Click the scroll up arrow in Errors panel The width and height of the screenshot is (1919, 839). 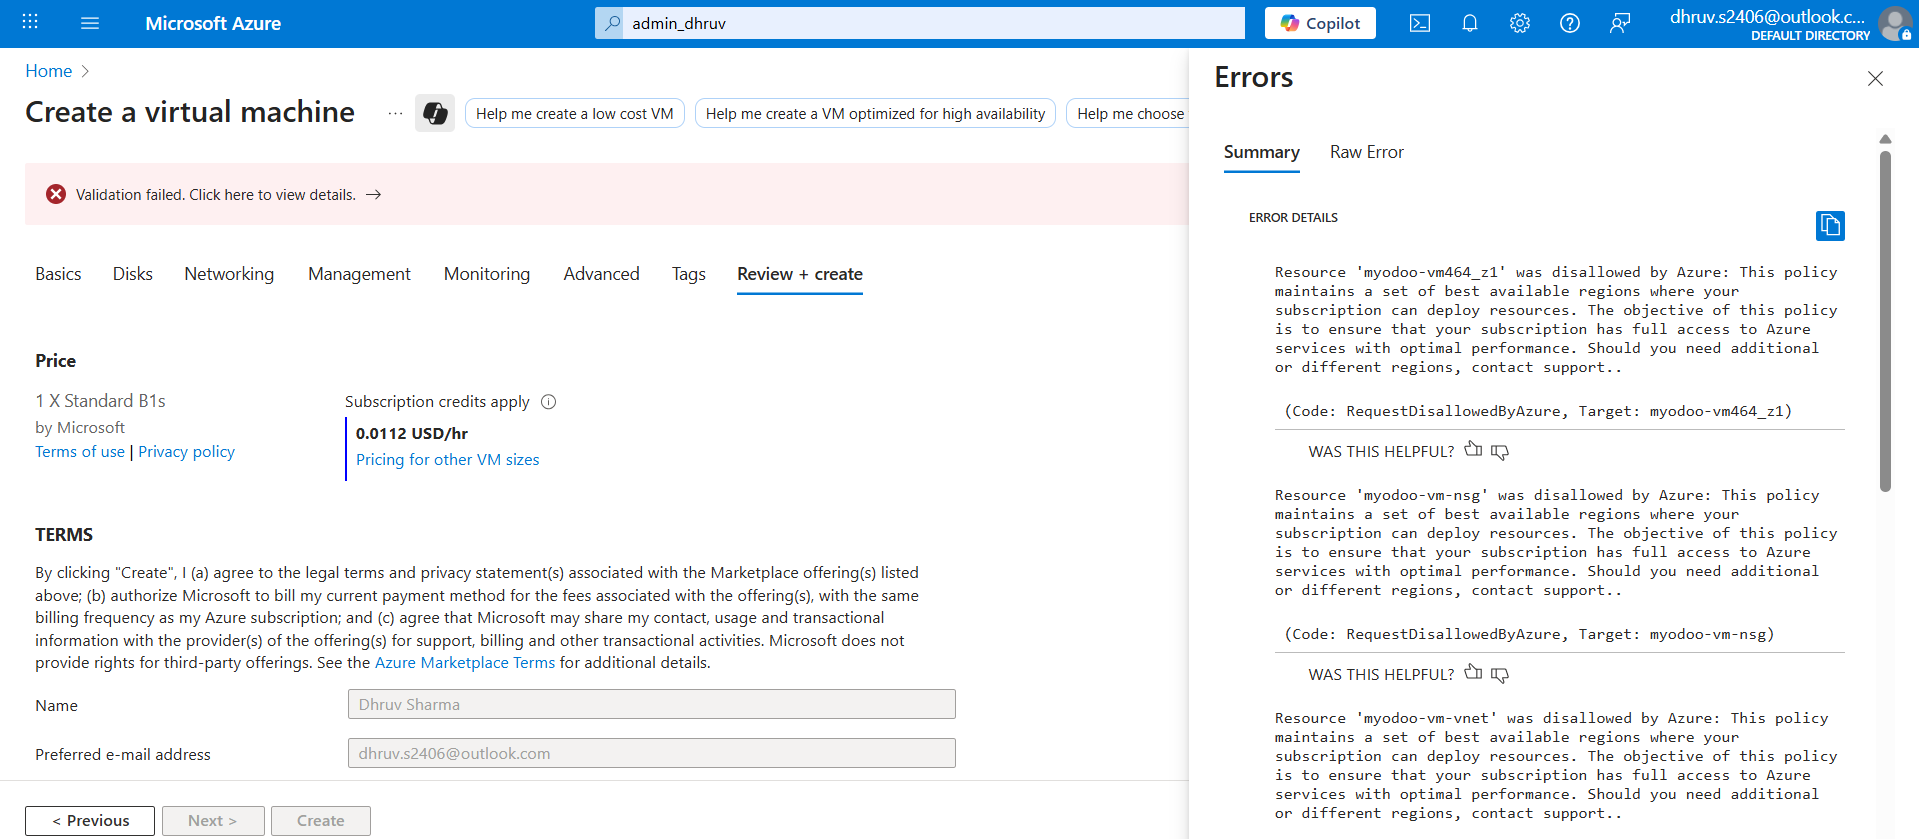[x=1885, y=139]
